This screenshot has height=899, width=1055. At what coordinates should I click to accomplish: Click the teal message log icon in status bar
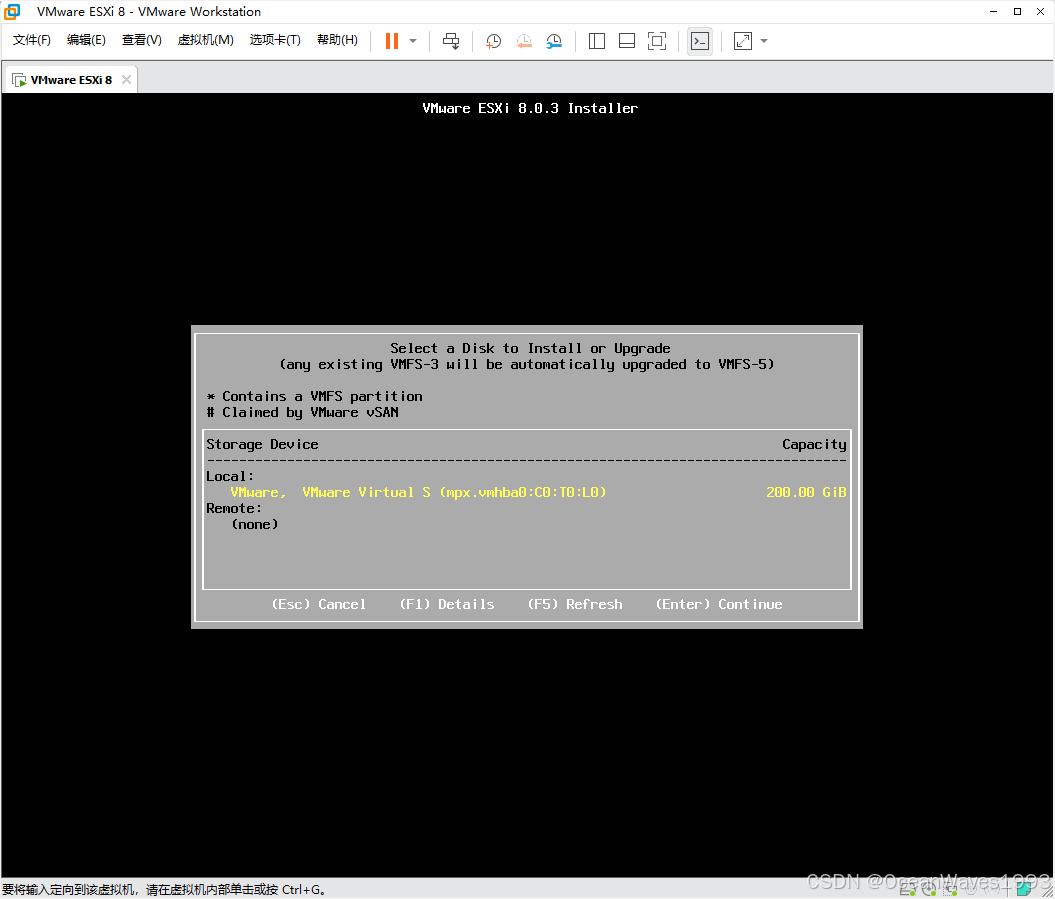coord(1025,890)
